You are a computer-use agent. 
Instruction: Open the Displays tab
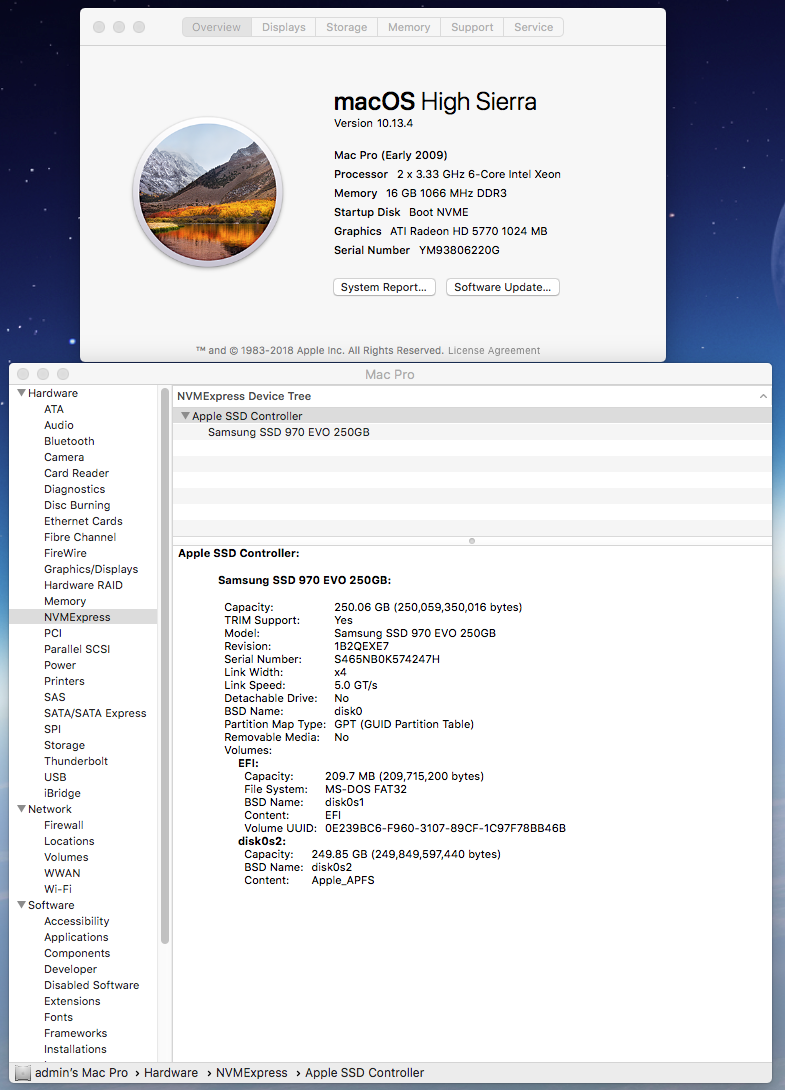pos(284,27)
